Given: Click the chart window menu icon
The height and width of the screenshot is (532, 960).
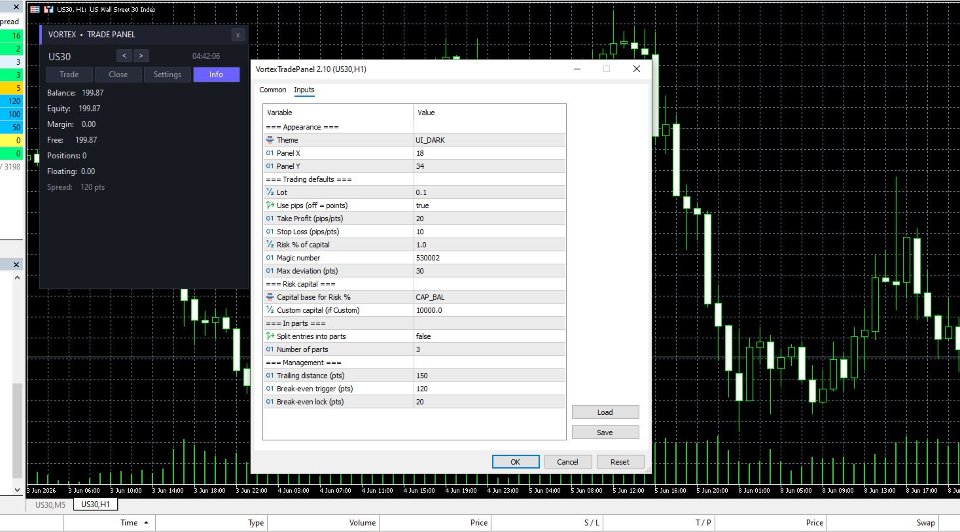Looking at the screenshot, I should click(x=35, y=9).
